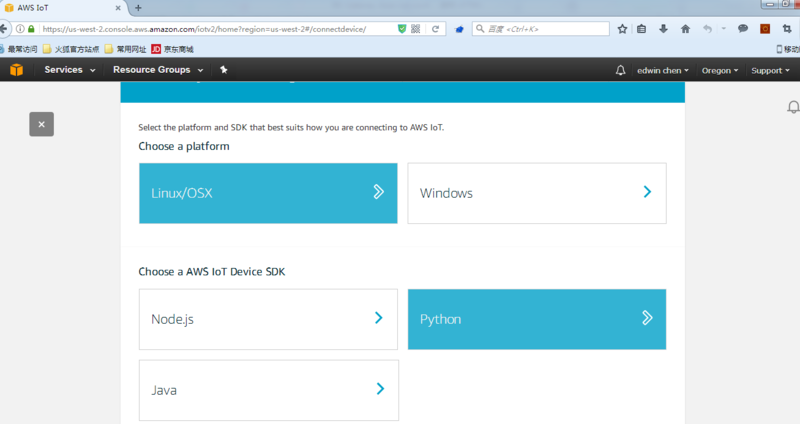Change region using the Oregon dropdown
Viewport: 800px width, 424px height.
point(719,70)
